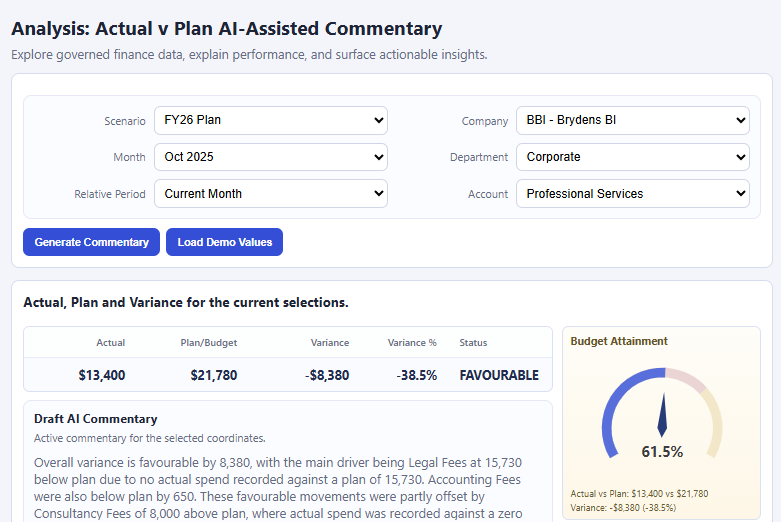
Task: Click the Department field label
Action: (x=479, y=157)
